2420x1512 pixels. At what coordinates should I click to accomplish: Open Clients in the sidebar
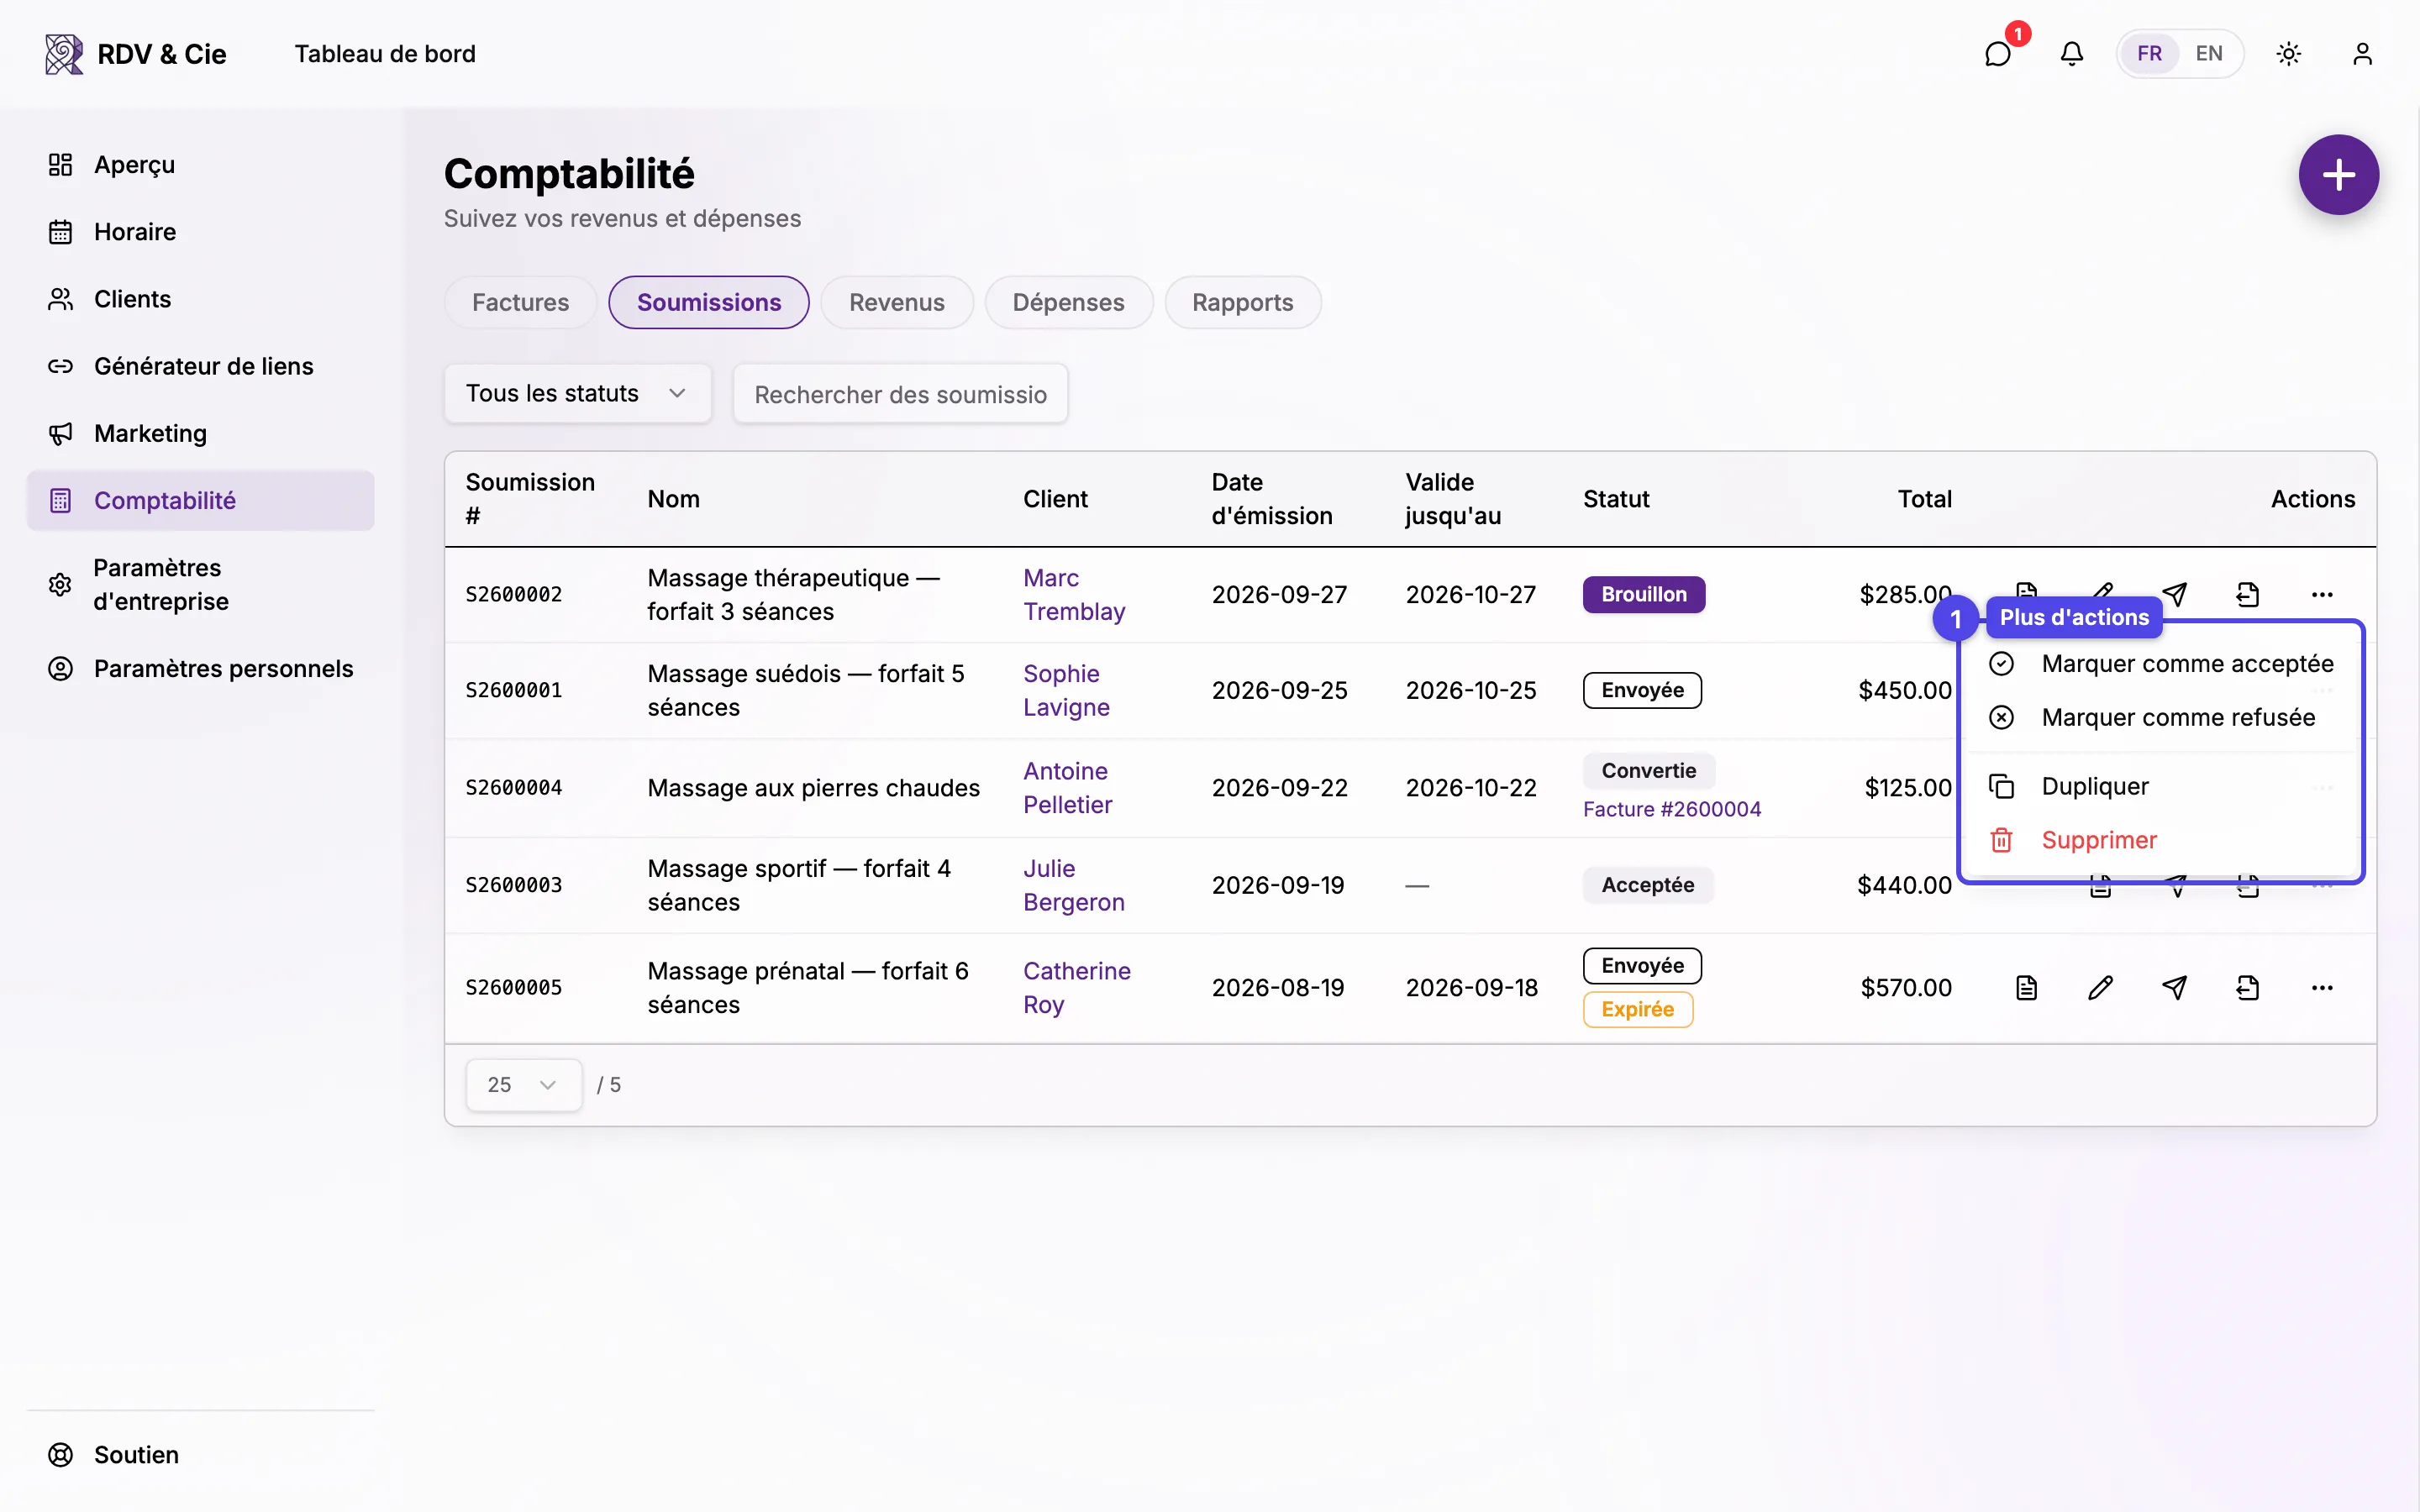200,299
